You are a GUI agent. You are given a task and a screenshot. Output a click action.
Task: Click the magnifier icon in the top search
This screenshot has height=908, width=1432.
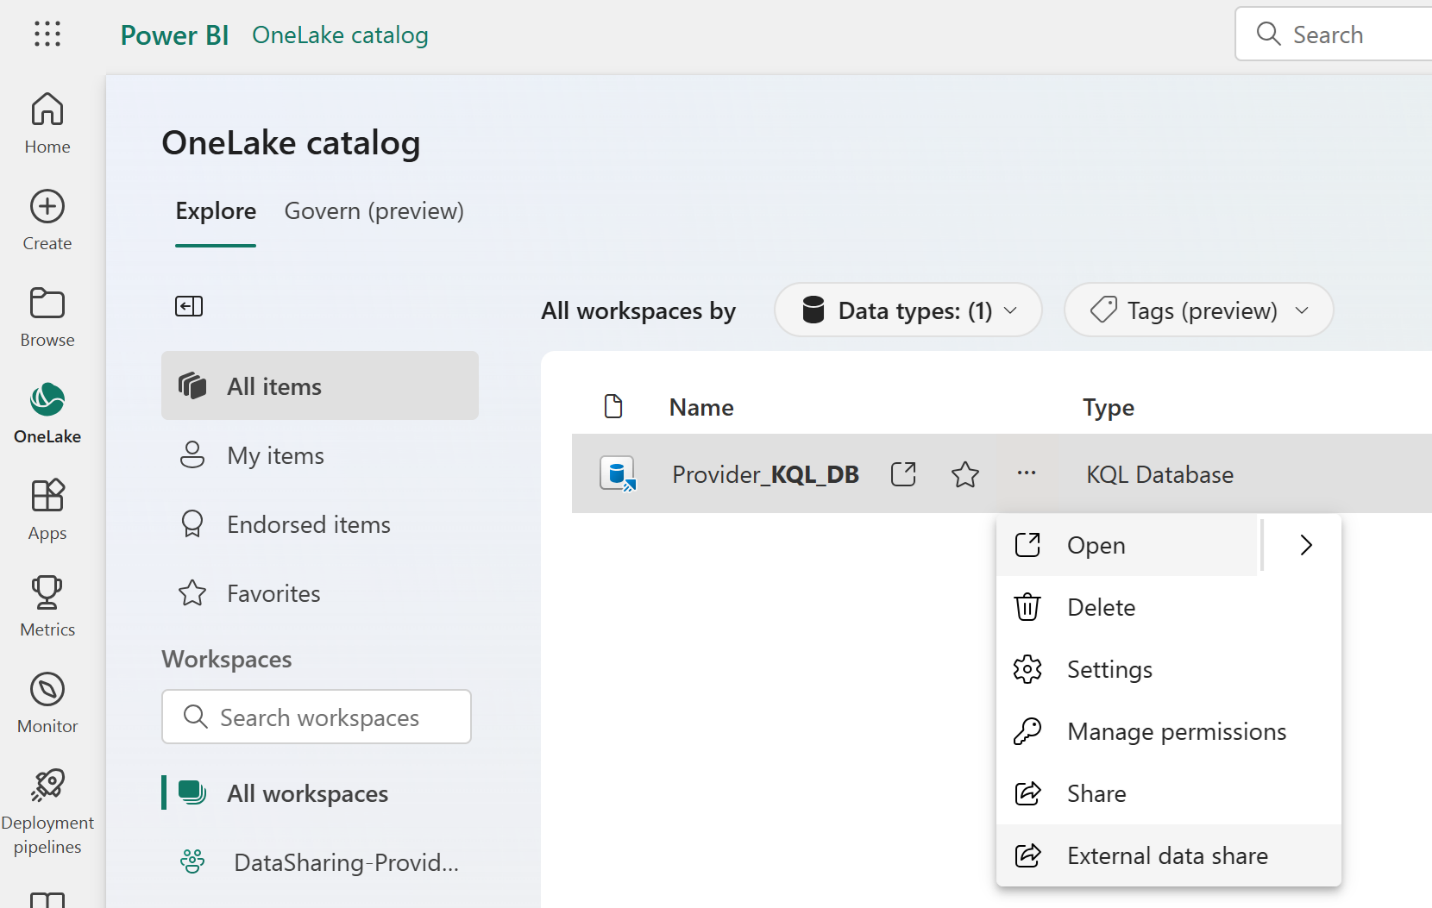click(x=1268, y=34)
